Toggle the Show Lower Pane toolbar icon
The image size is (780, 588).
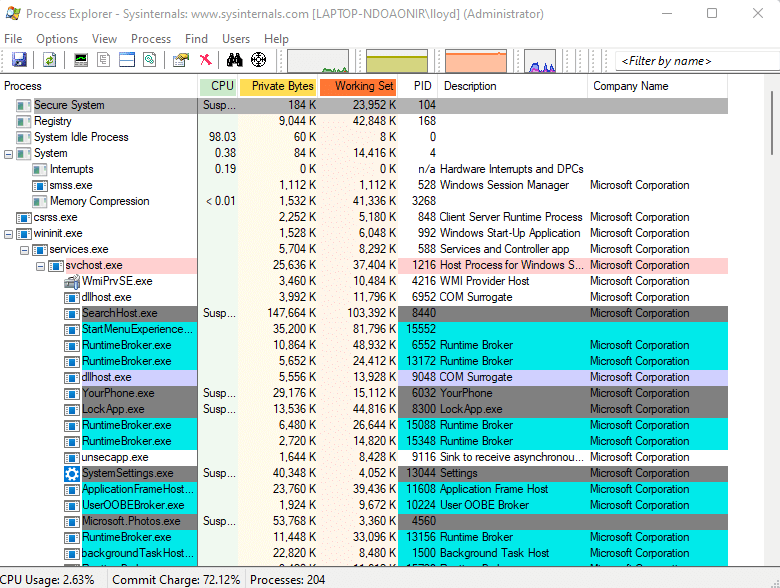[x=126, y=60]
